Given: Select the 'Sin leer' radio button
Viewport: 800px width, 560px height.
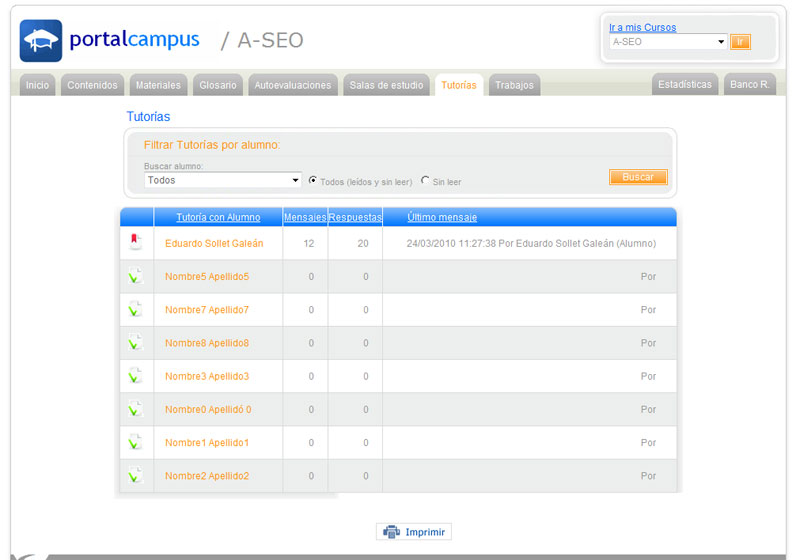Looking at the screenshot, I should click(x=425, y=181).
